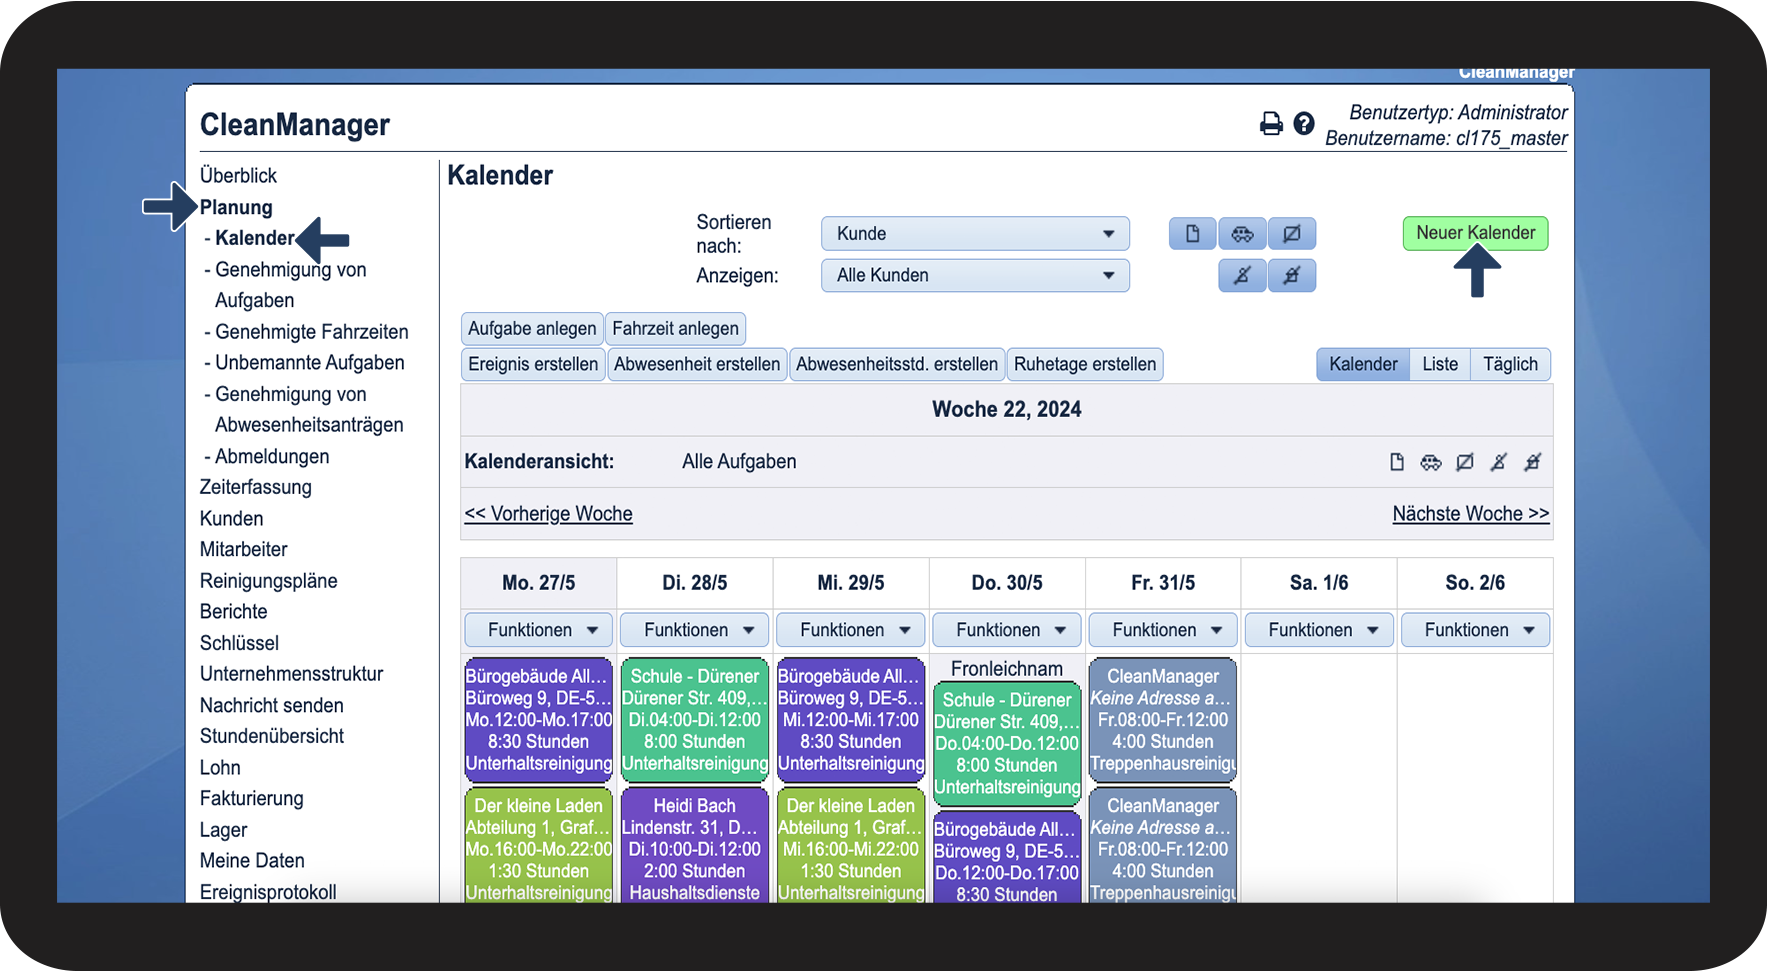Go to Nächste Woche link

click(x=1470, y=513)
